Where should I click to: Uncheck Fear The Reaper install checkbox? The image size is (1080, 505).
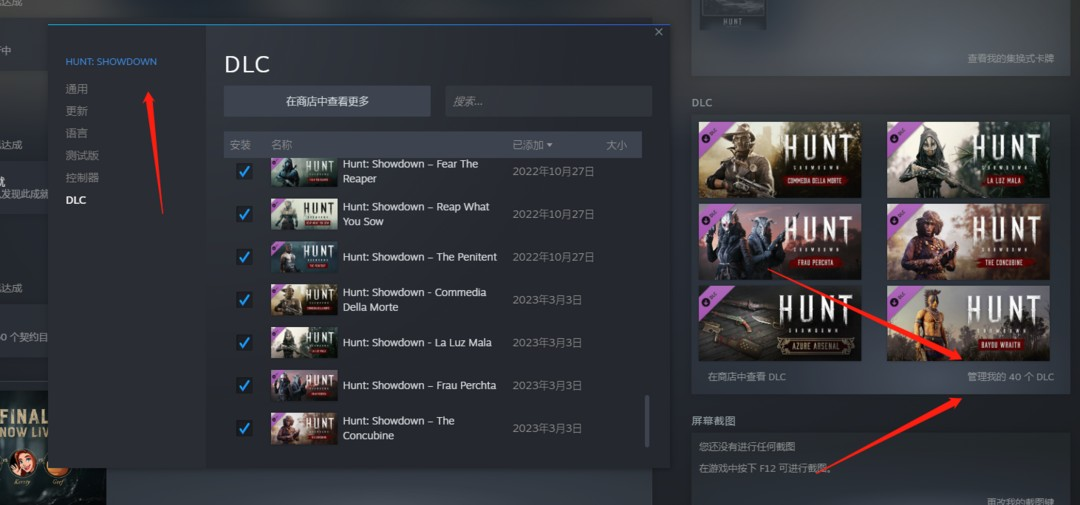244,171
